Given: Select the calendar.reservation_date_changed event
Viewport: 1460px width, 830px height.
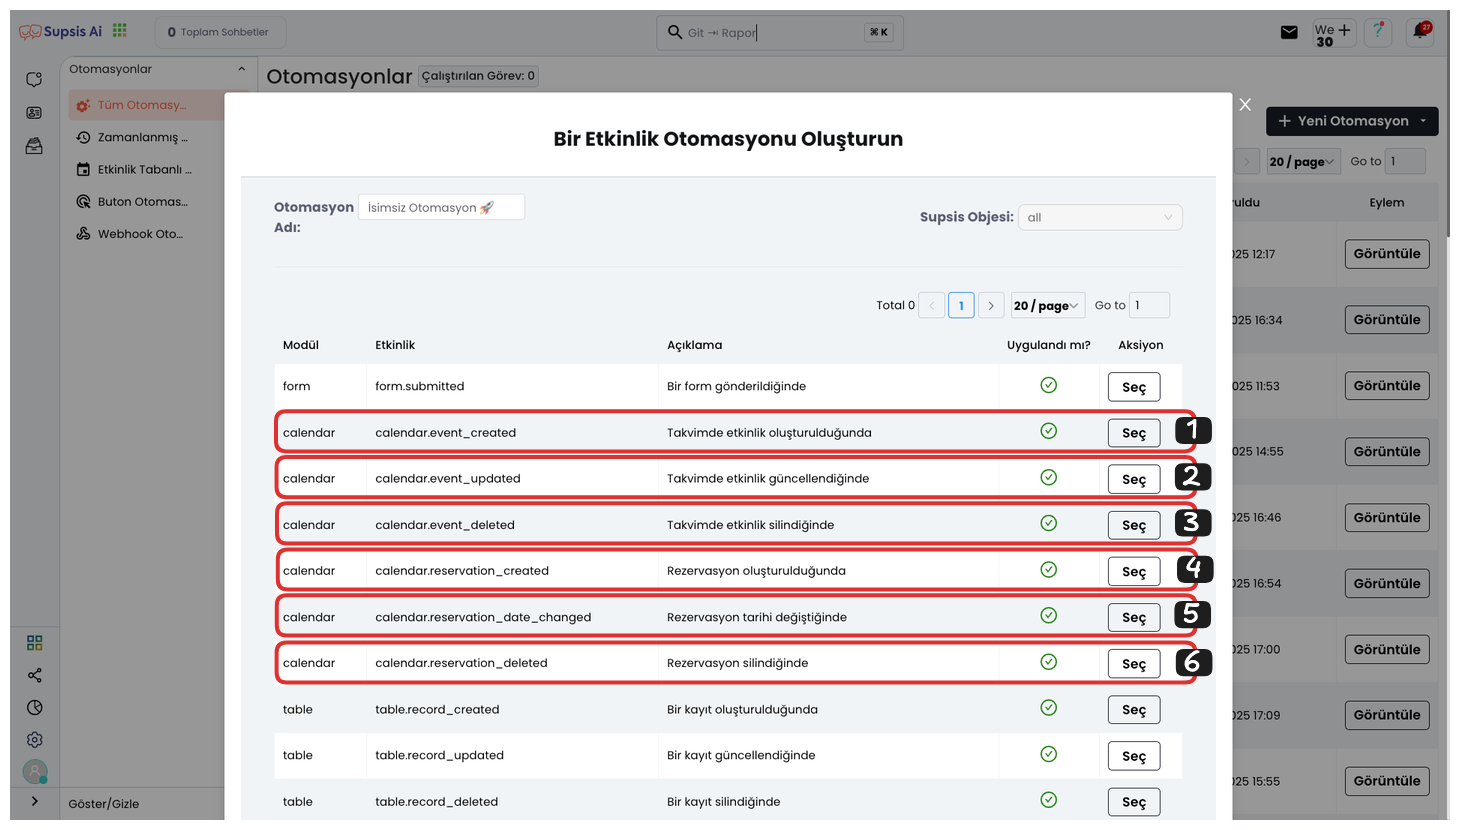Looking at the screenshot, I should [x=1134, y=617].
